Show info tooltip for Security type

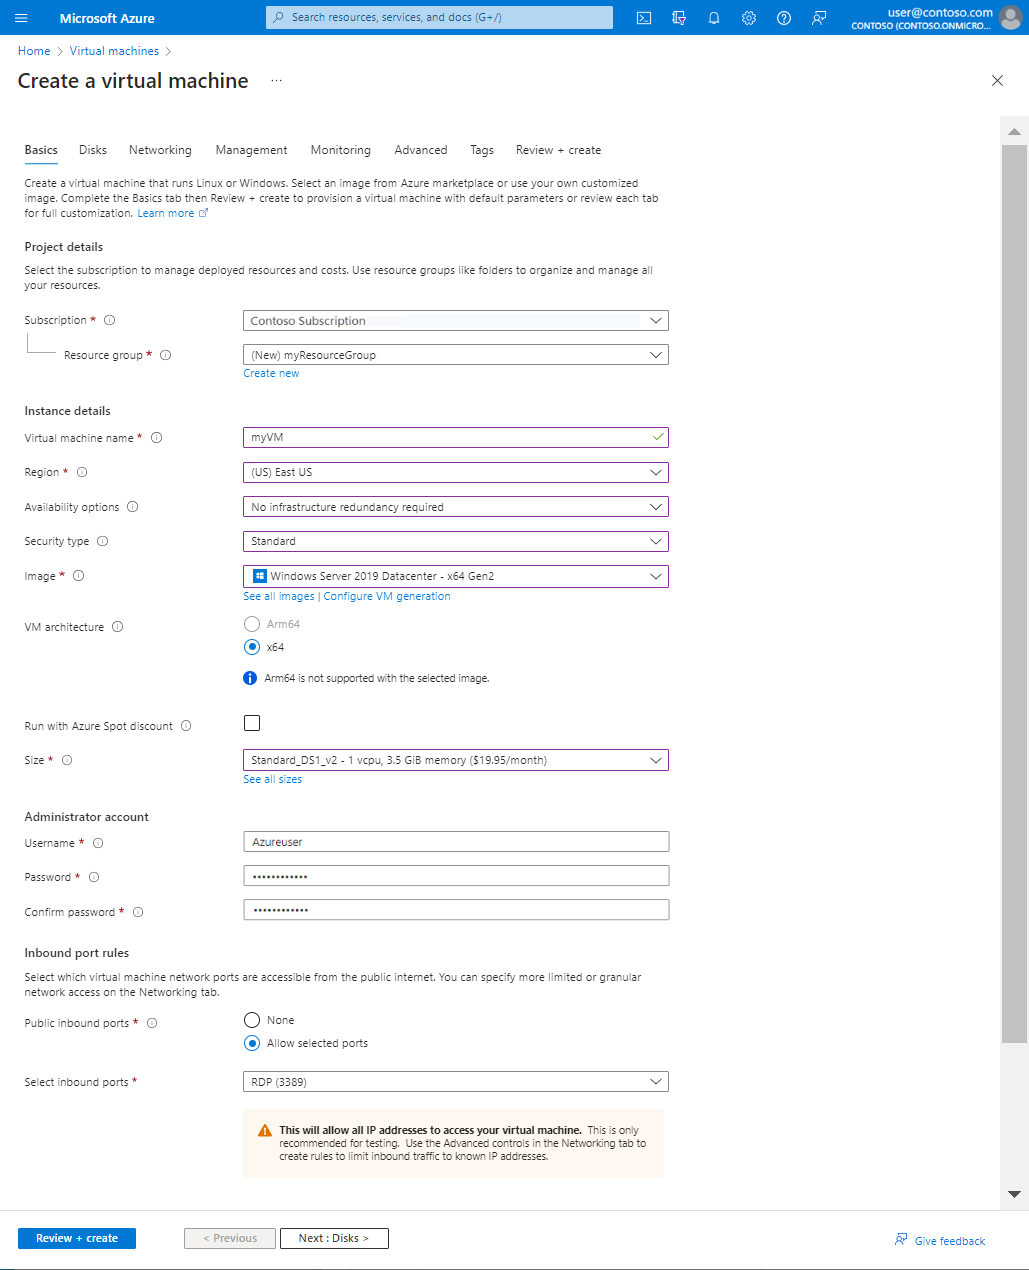(103, 541)
